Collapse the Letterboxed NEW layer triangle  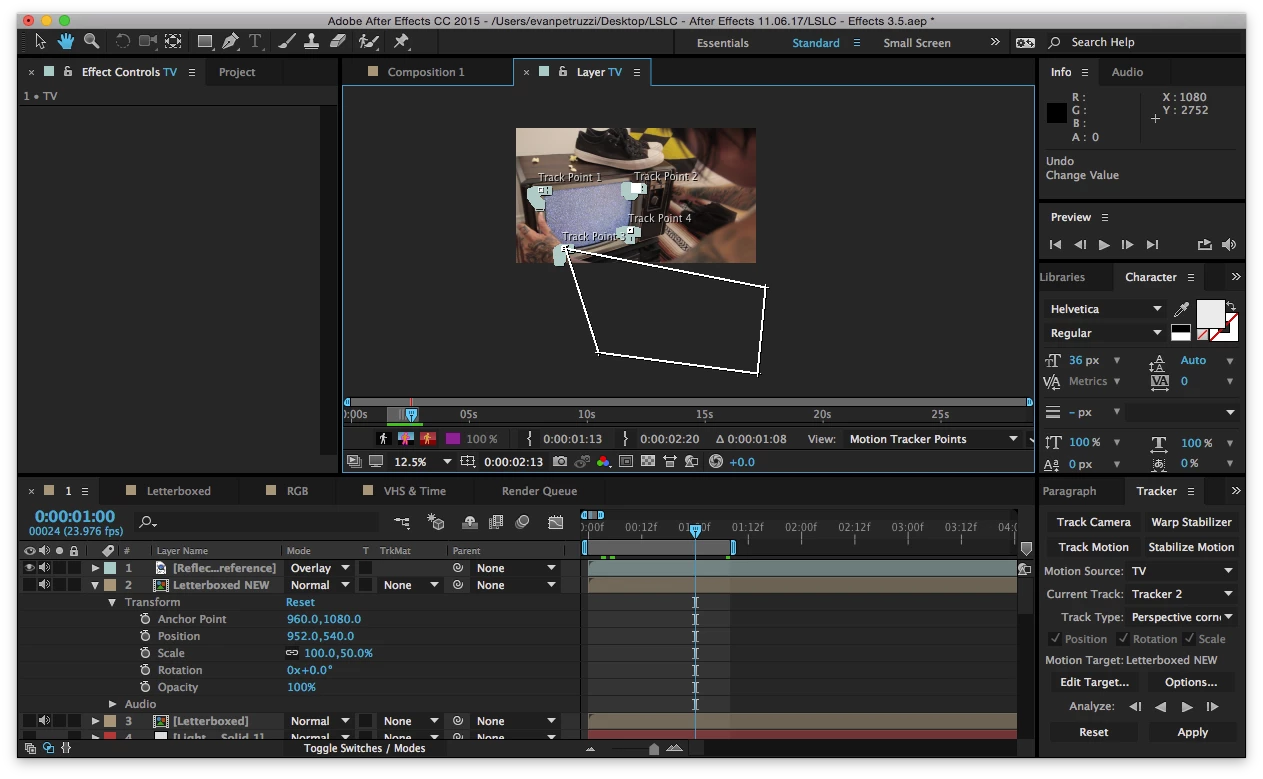click(96, 586)
